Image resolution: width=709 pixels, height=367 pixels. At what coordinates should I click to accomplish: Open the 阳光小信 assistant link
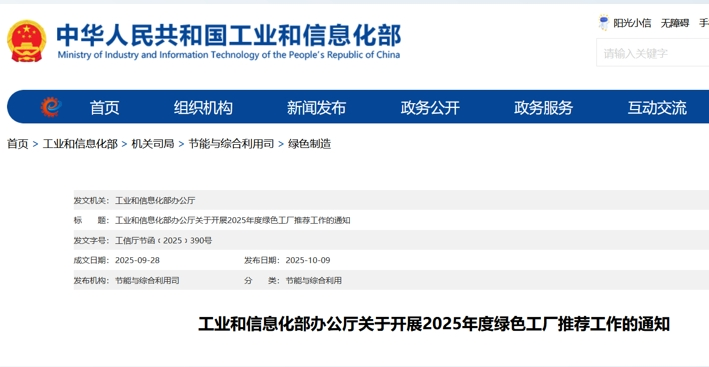(632, 23)
